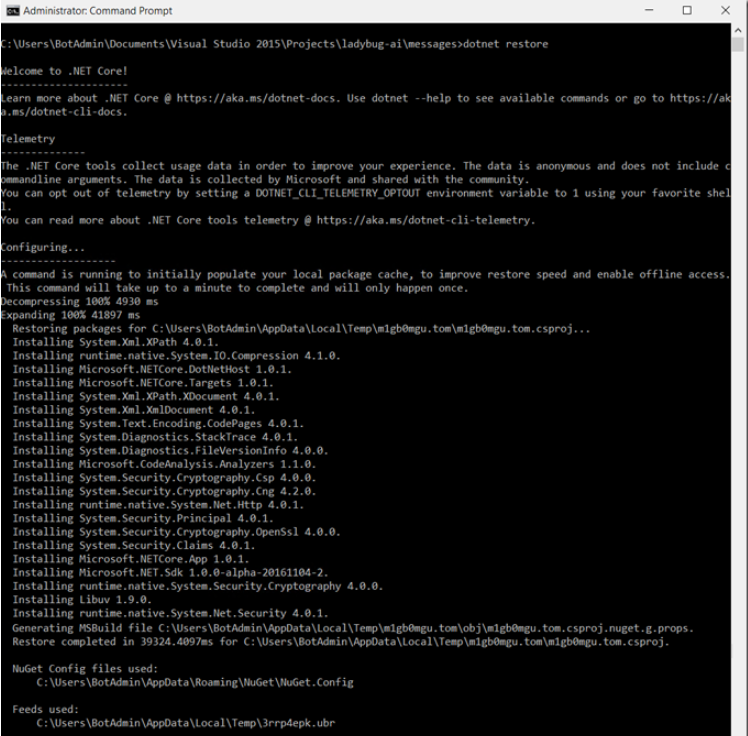Click the scrollbar up arrow
Image resolution: width=748 pixels, height=736 pixels.
(738, 30)
